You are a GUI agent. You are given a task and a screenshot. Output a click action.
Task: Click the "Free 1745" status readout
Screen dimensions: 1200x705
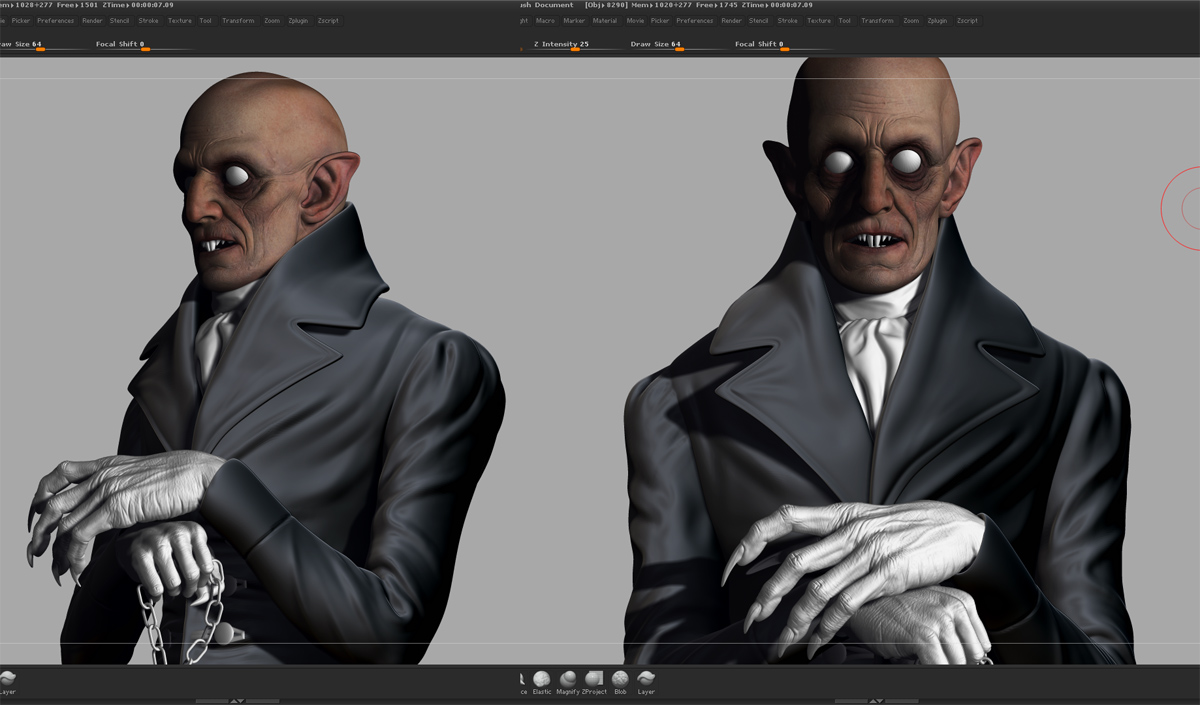(x=716, y=5)
